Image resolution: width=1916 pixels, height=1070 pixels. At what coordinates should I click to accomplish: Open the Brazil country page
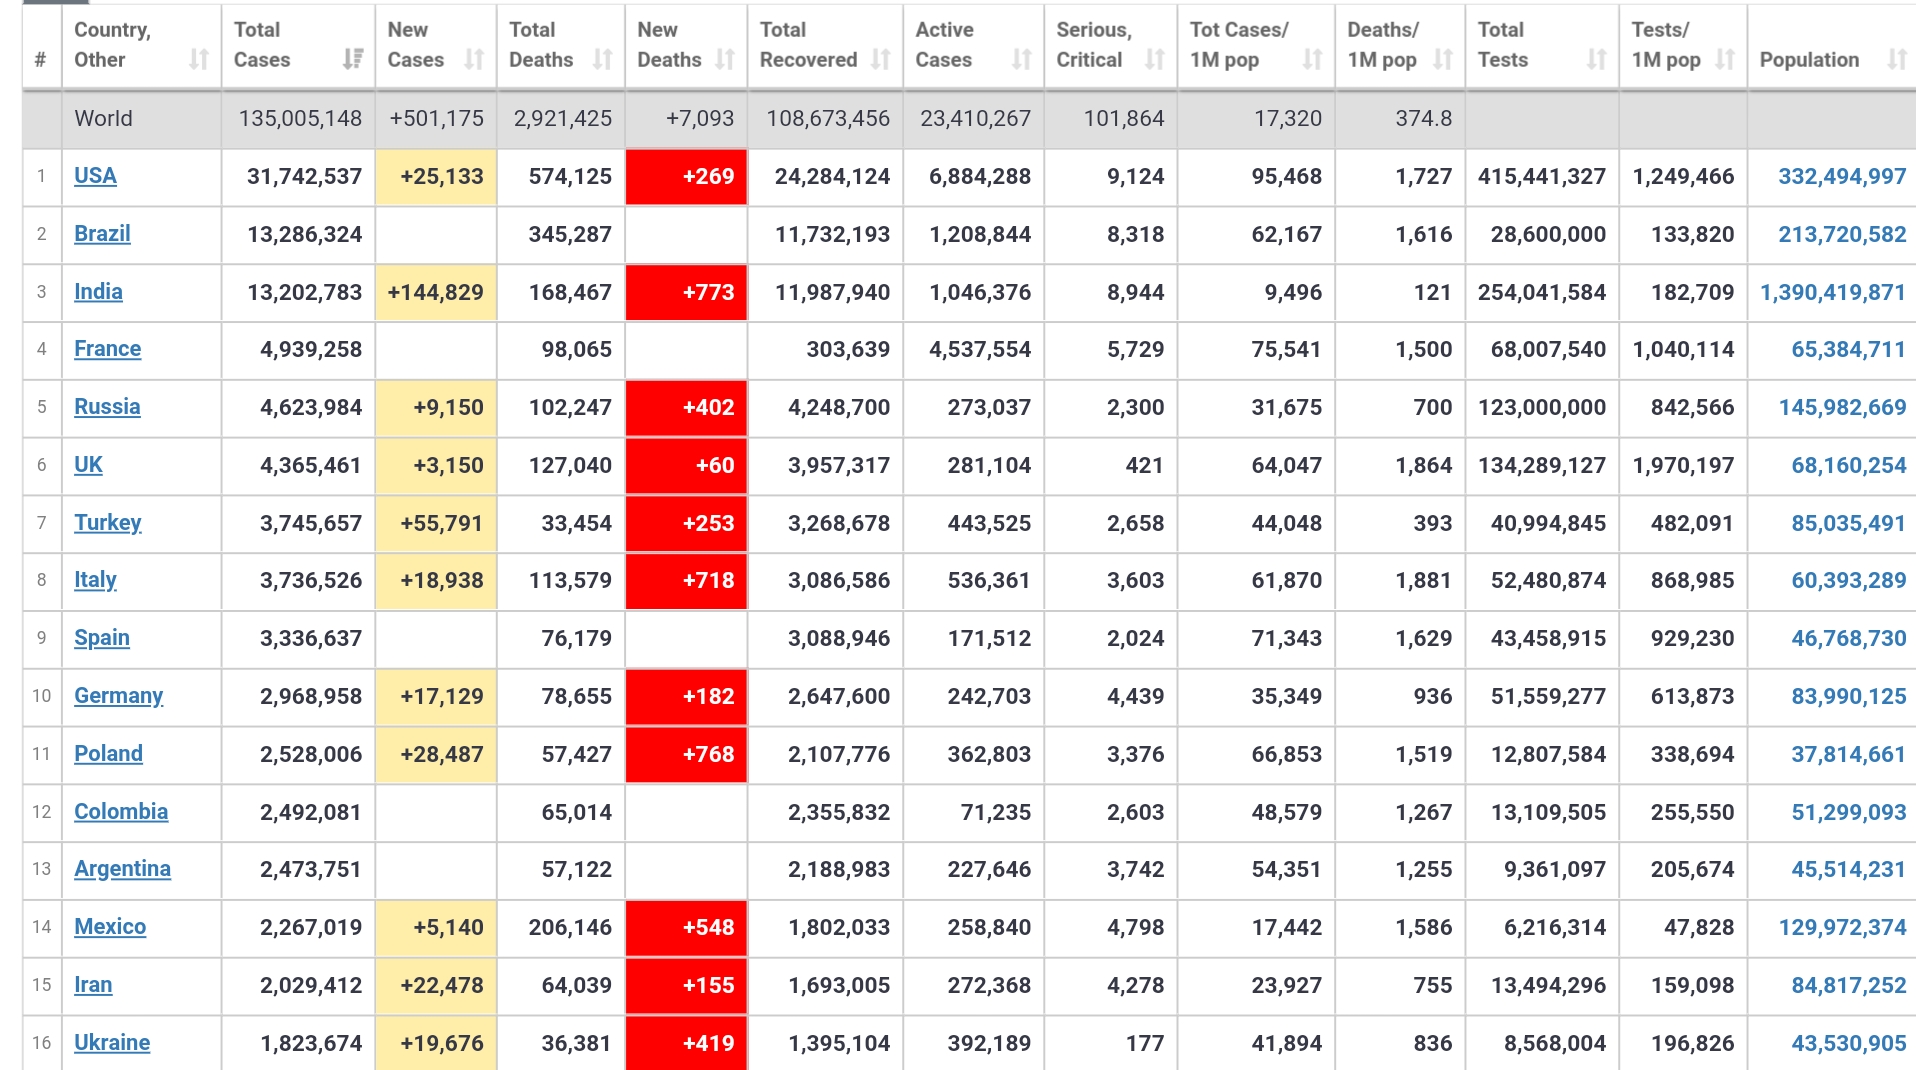click(x=102, y=234)
